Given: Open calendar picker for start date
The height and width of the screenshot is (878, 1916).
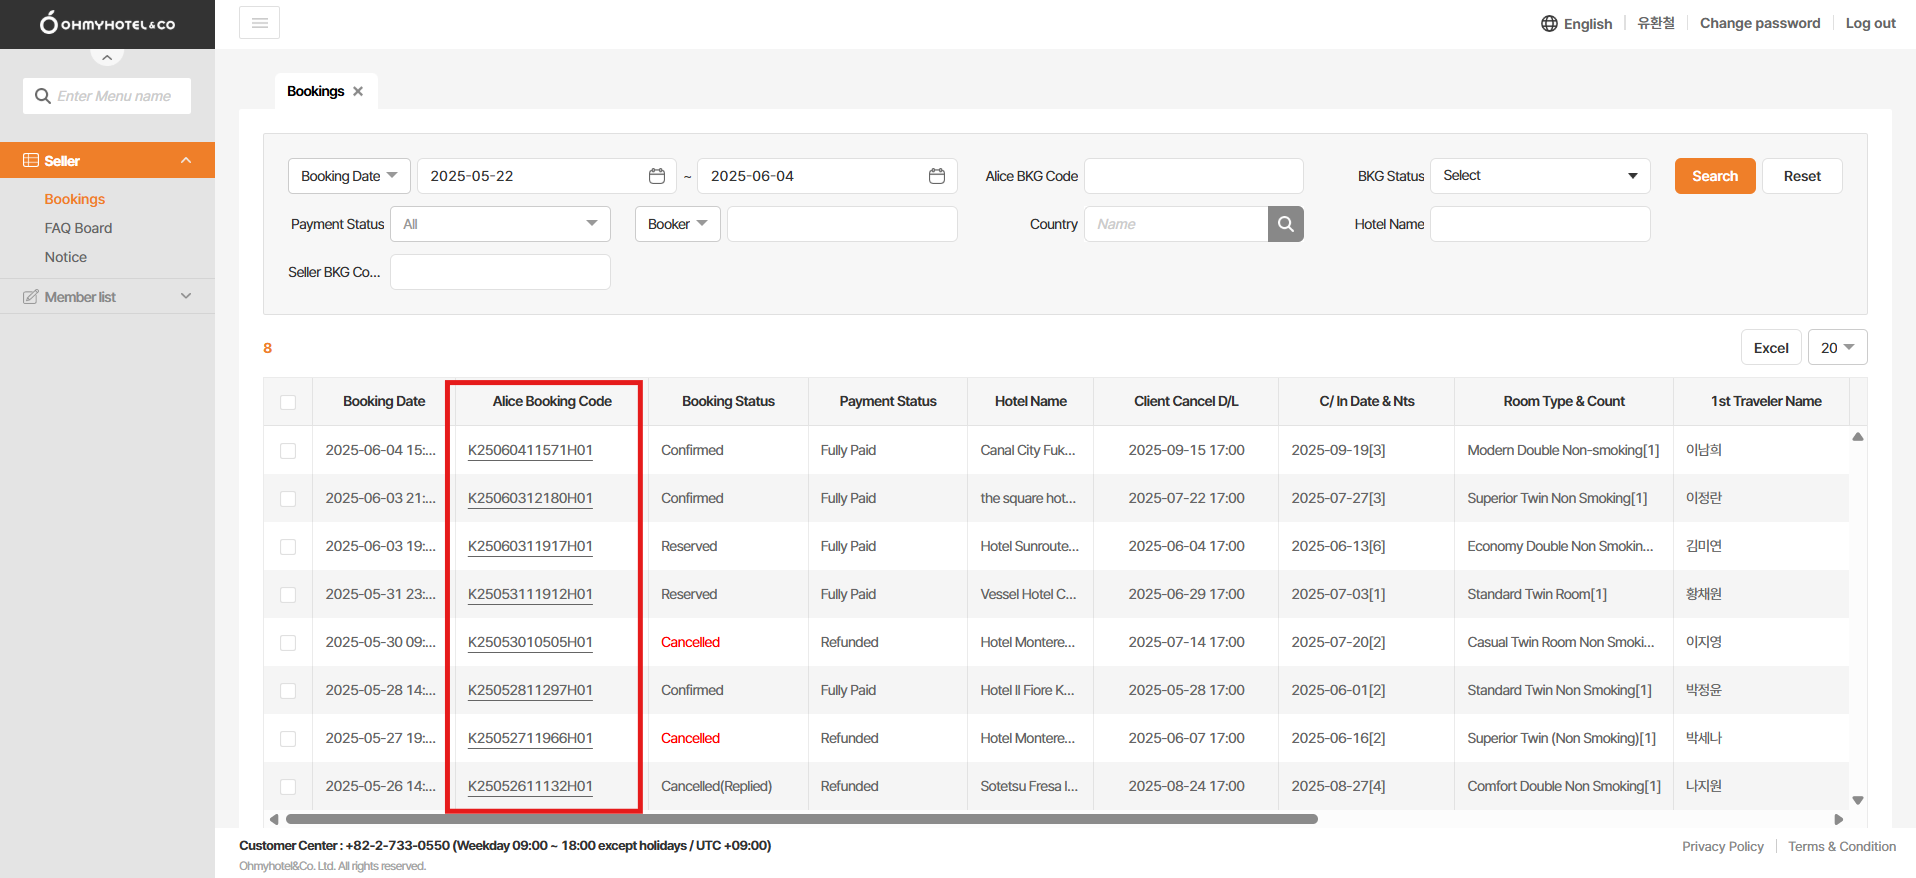Looking at the screenshot, I should [657, 176].
